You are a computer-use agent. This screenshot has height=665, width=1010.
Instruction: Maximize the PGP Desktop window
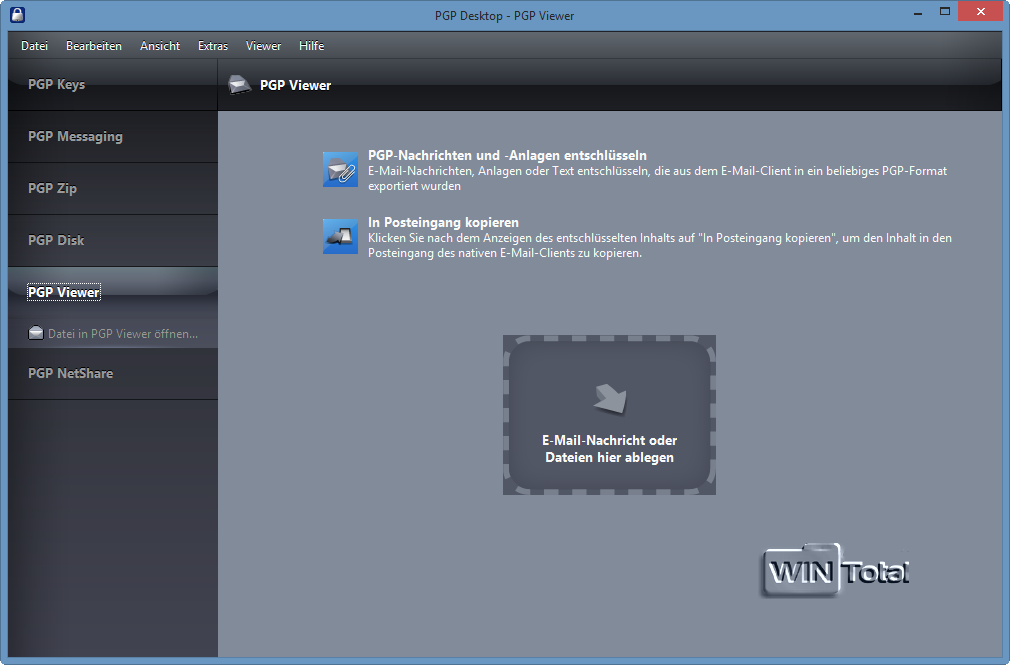(945, 12)
